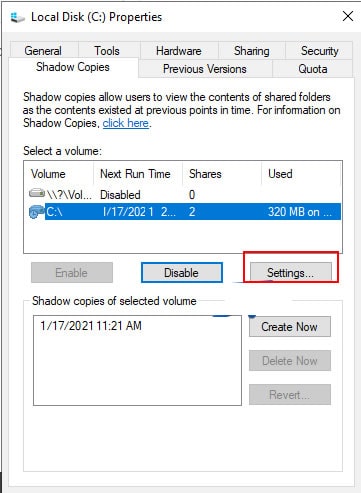Follow the 'click here' link about Shadow Copies
The image size is (361, 493).
(x=126, y=123)
